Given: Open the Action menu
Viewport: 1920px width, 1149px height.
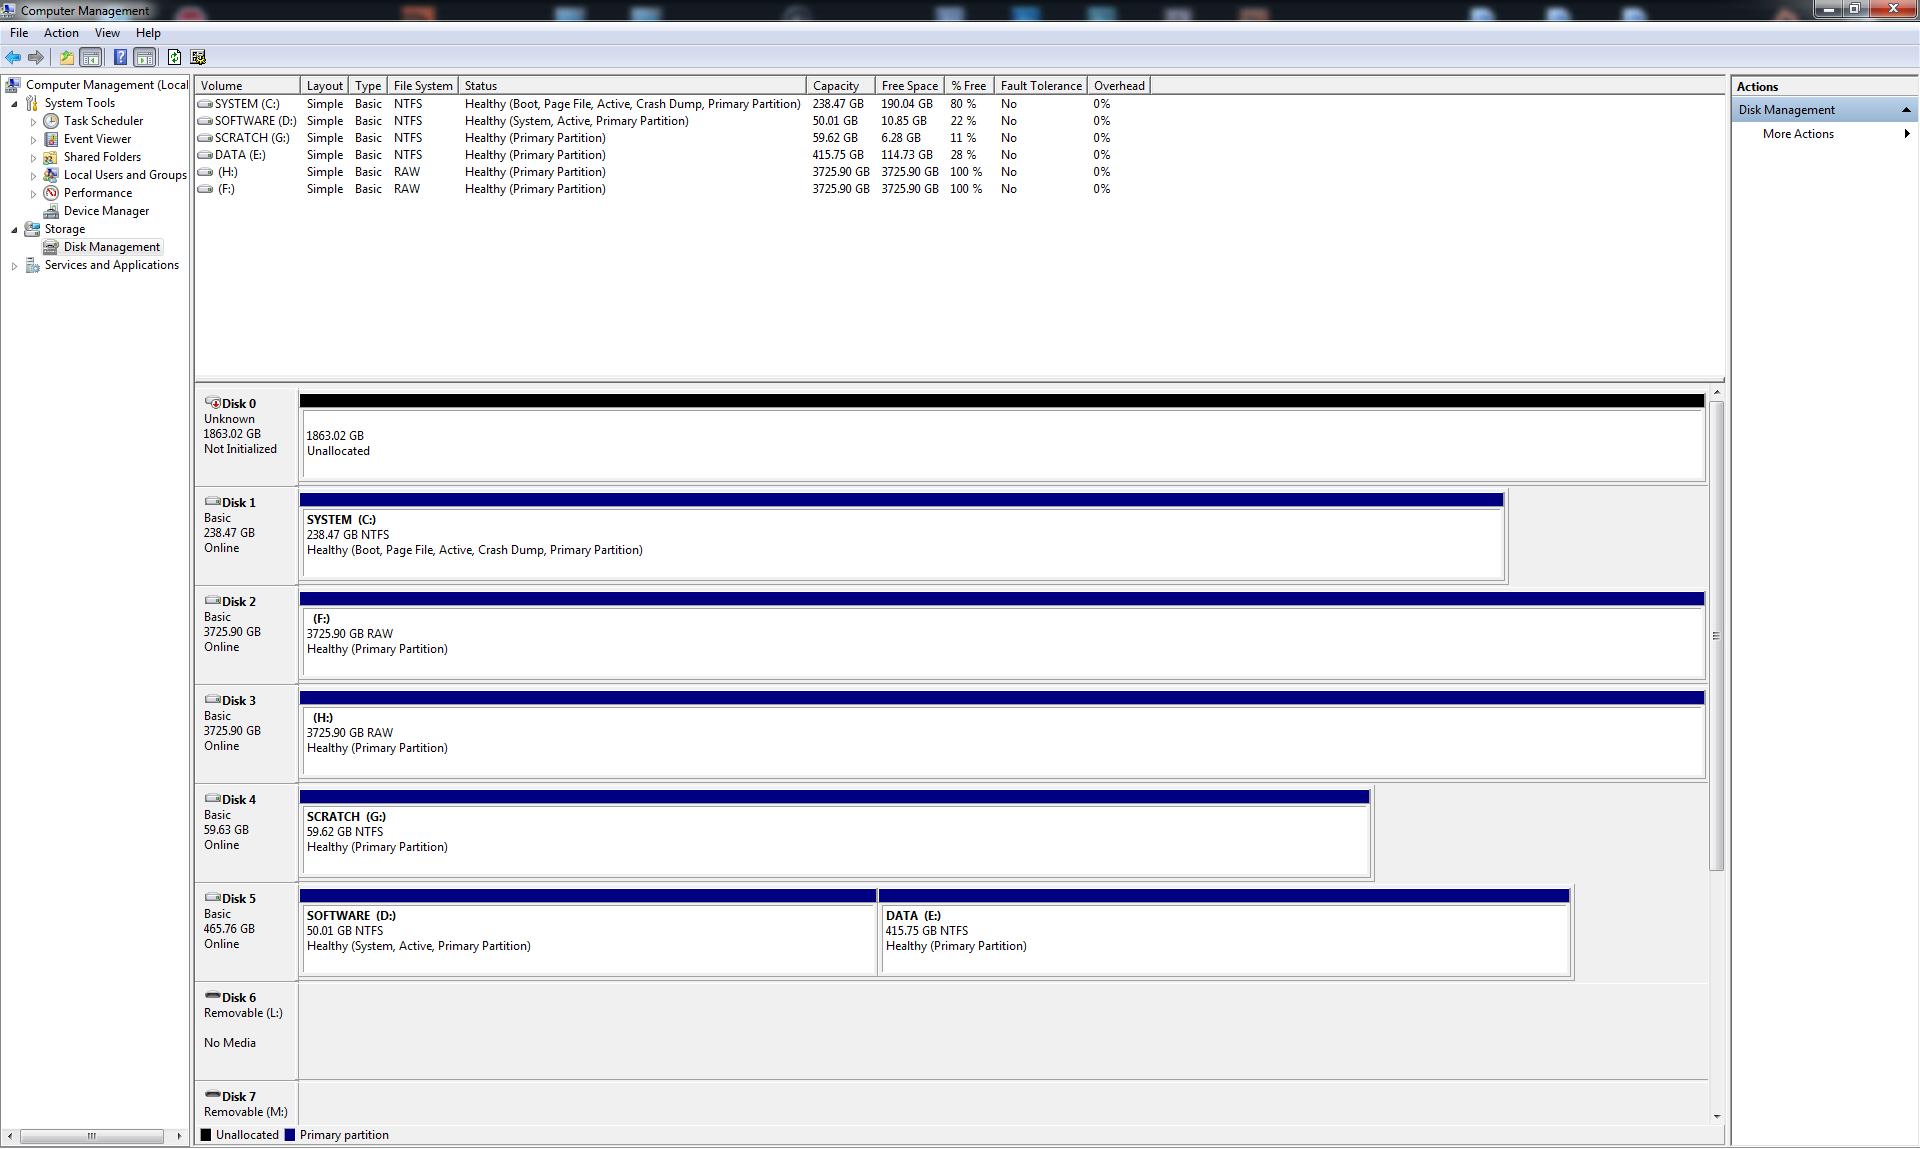Looking at the screenshot, I should pos(61,33).
